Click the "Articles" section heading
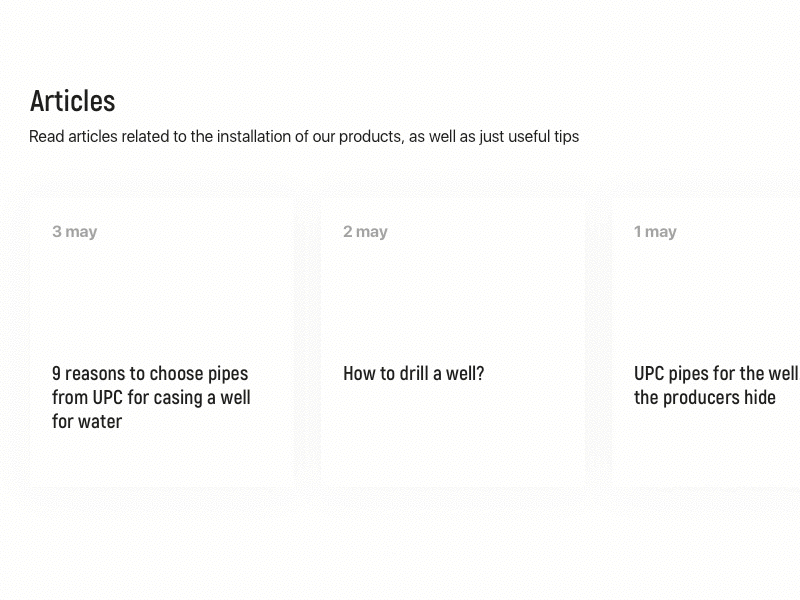Screen dimensions: 800x600 [72, 100]
